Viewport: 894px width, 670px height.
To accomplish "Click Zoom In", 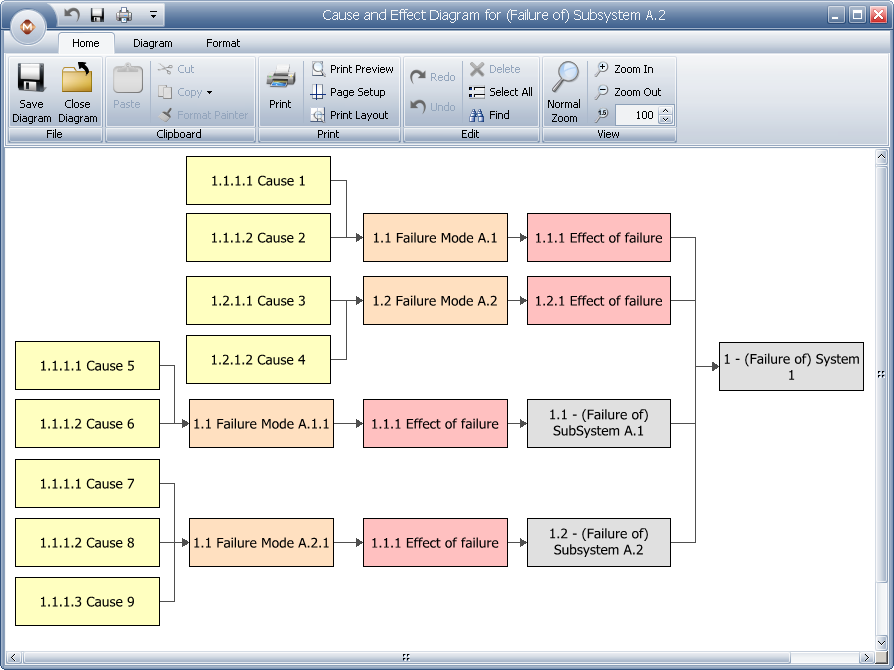I will (x=624, y=69).
